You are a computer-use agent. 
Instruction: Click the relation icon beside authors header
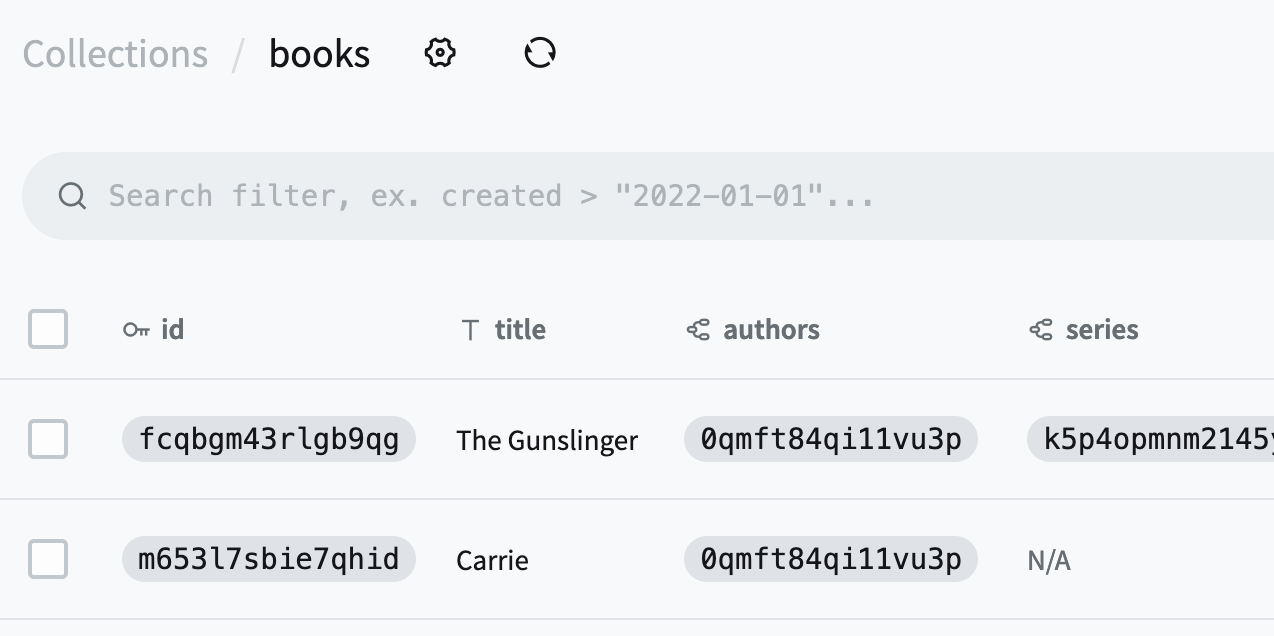point(701,329)
